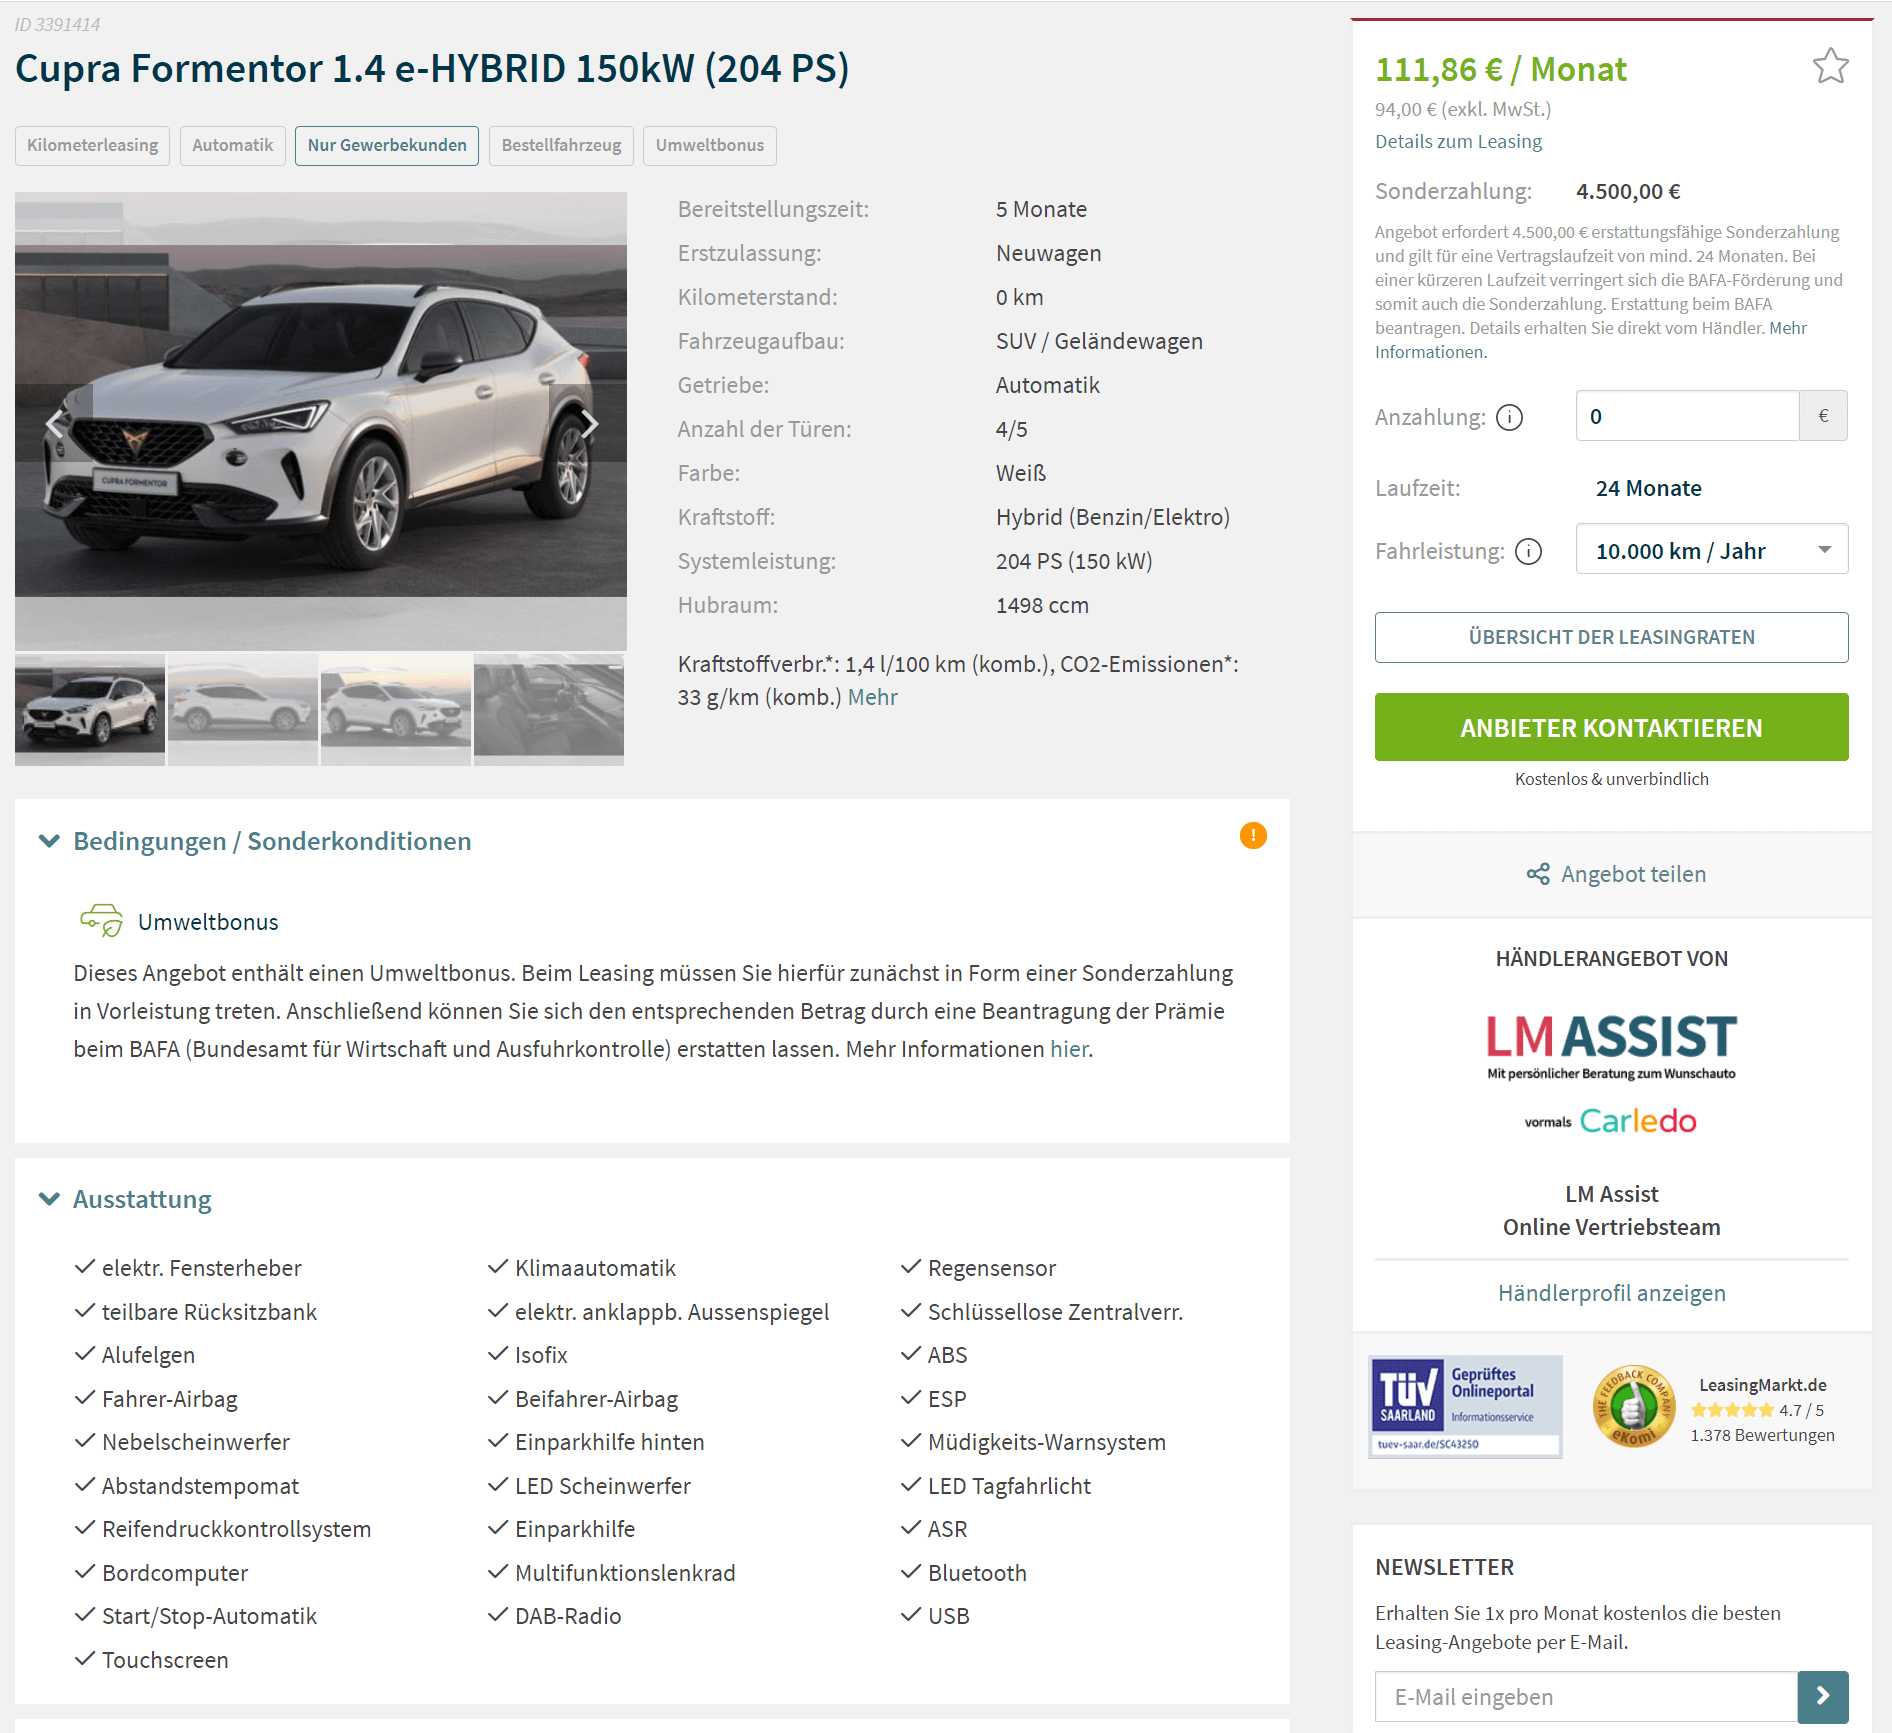
Task: Click the 111,86 € / Monat price
Action: click(x=1500, y=69)
